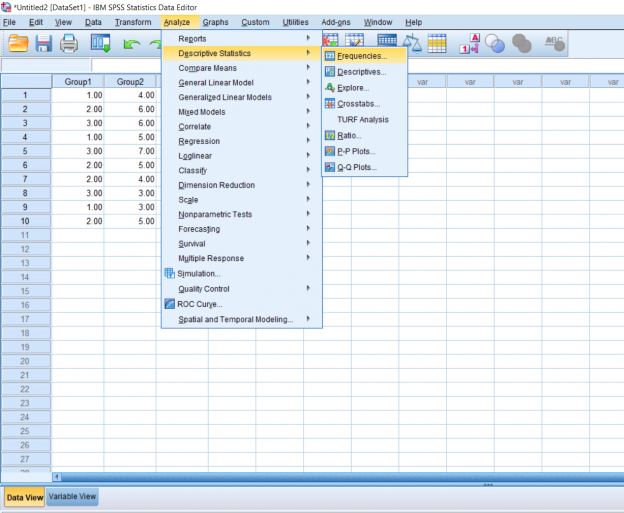This screenshot has height=513, width=624.
Task: Click the Frequencies item icon
Action: 330,56
